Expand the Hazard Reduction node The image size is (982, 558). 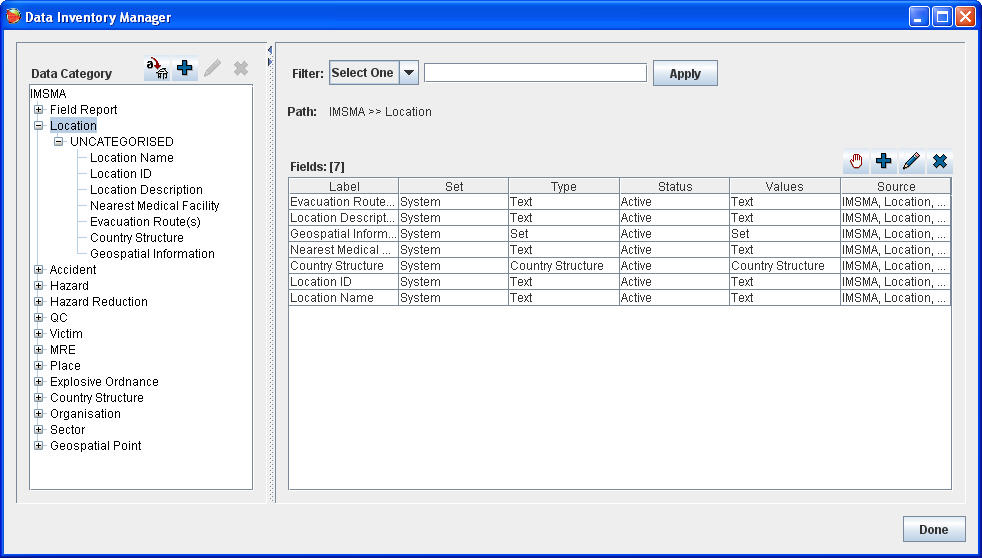[39, 302]
